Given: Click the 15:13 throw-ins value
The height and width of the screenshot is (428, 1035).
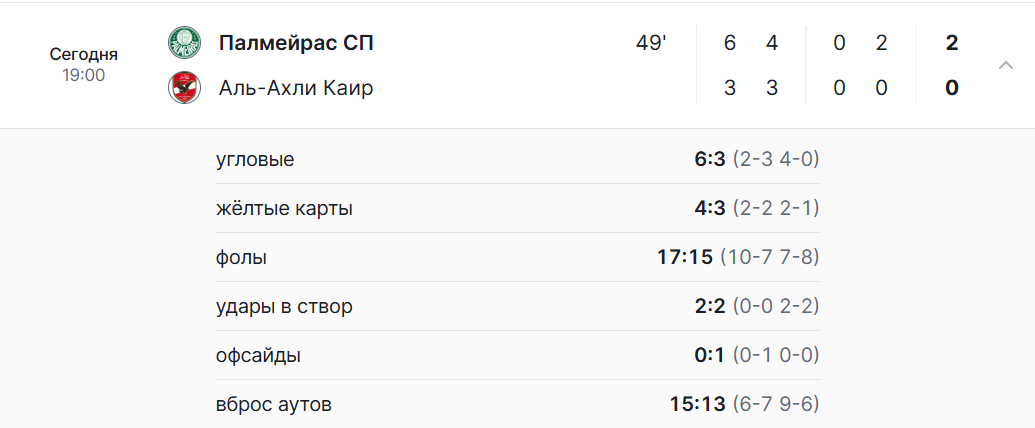Looking at the screenshot, I should coord(697,405).
